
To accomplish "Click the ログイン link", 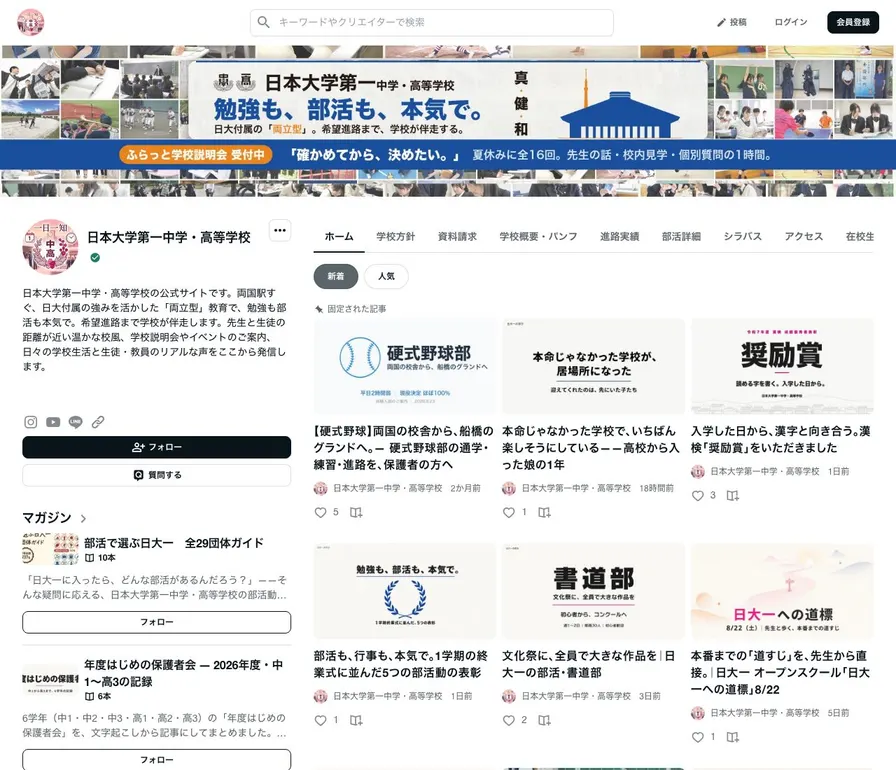I will point(791,22).
